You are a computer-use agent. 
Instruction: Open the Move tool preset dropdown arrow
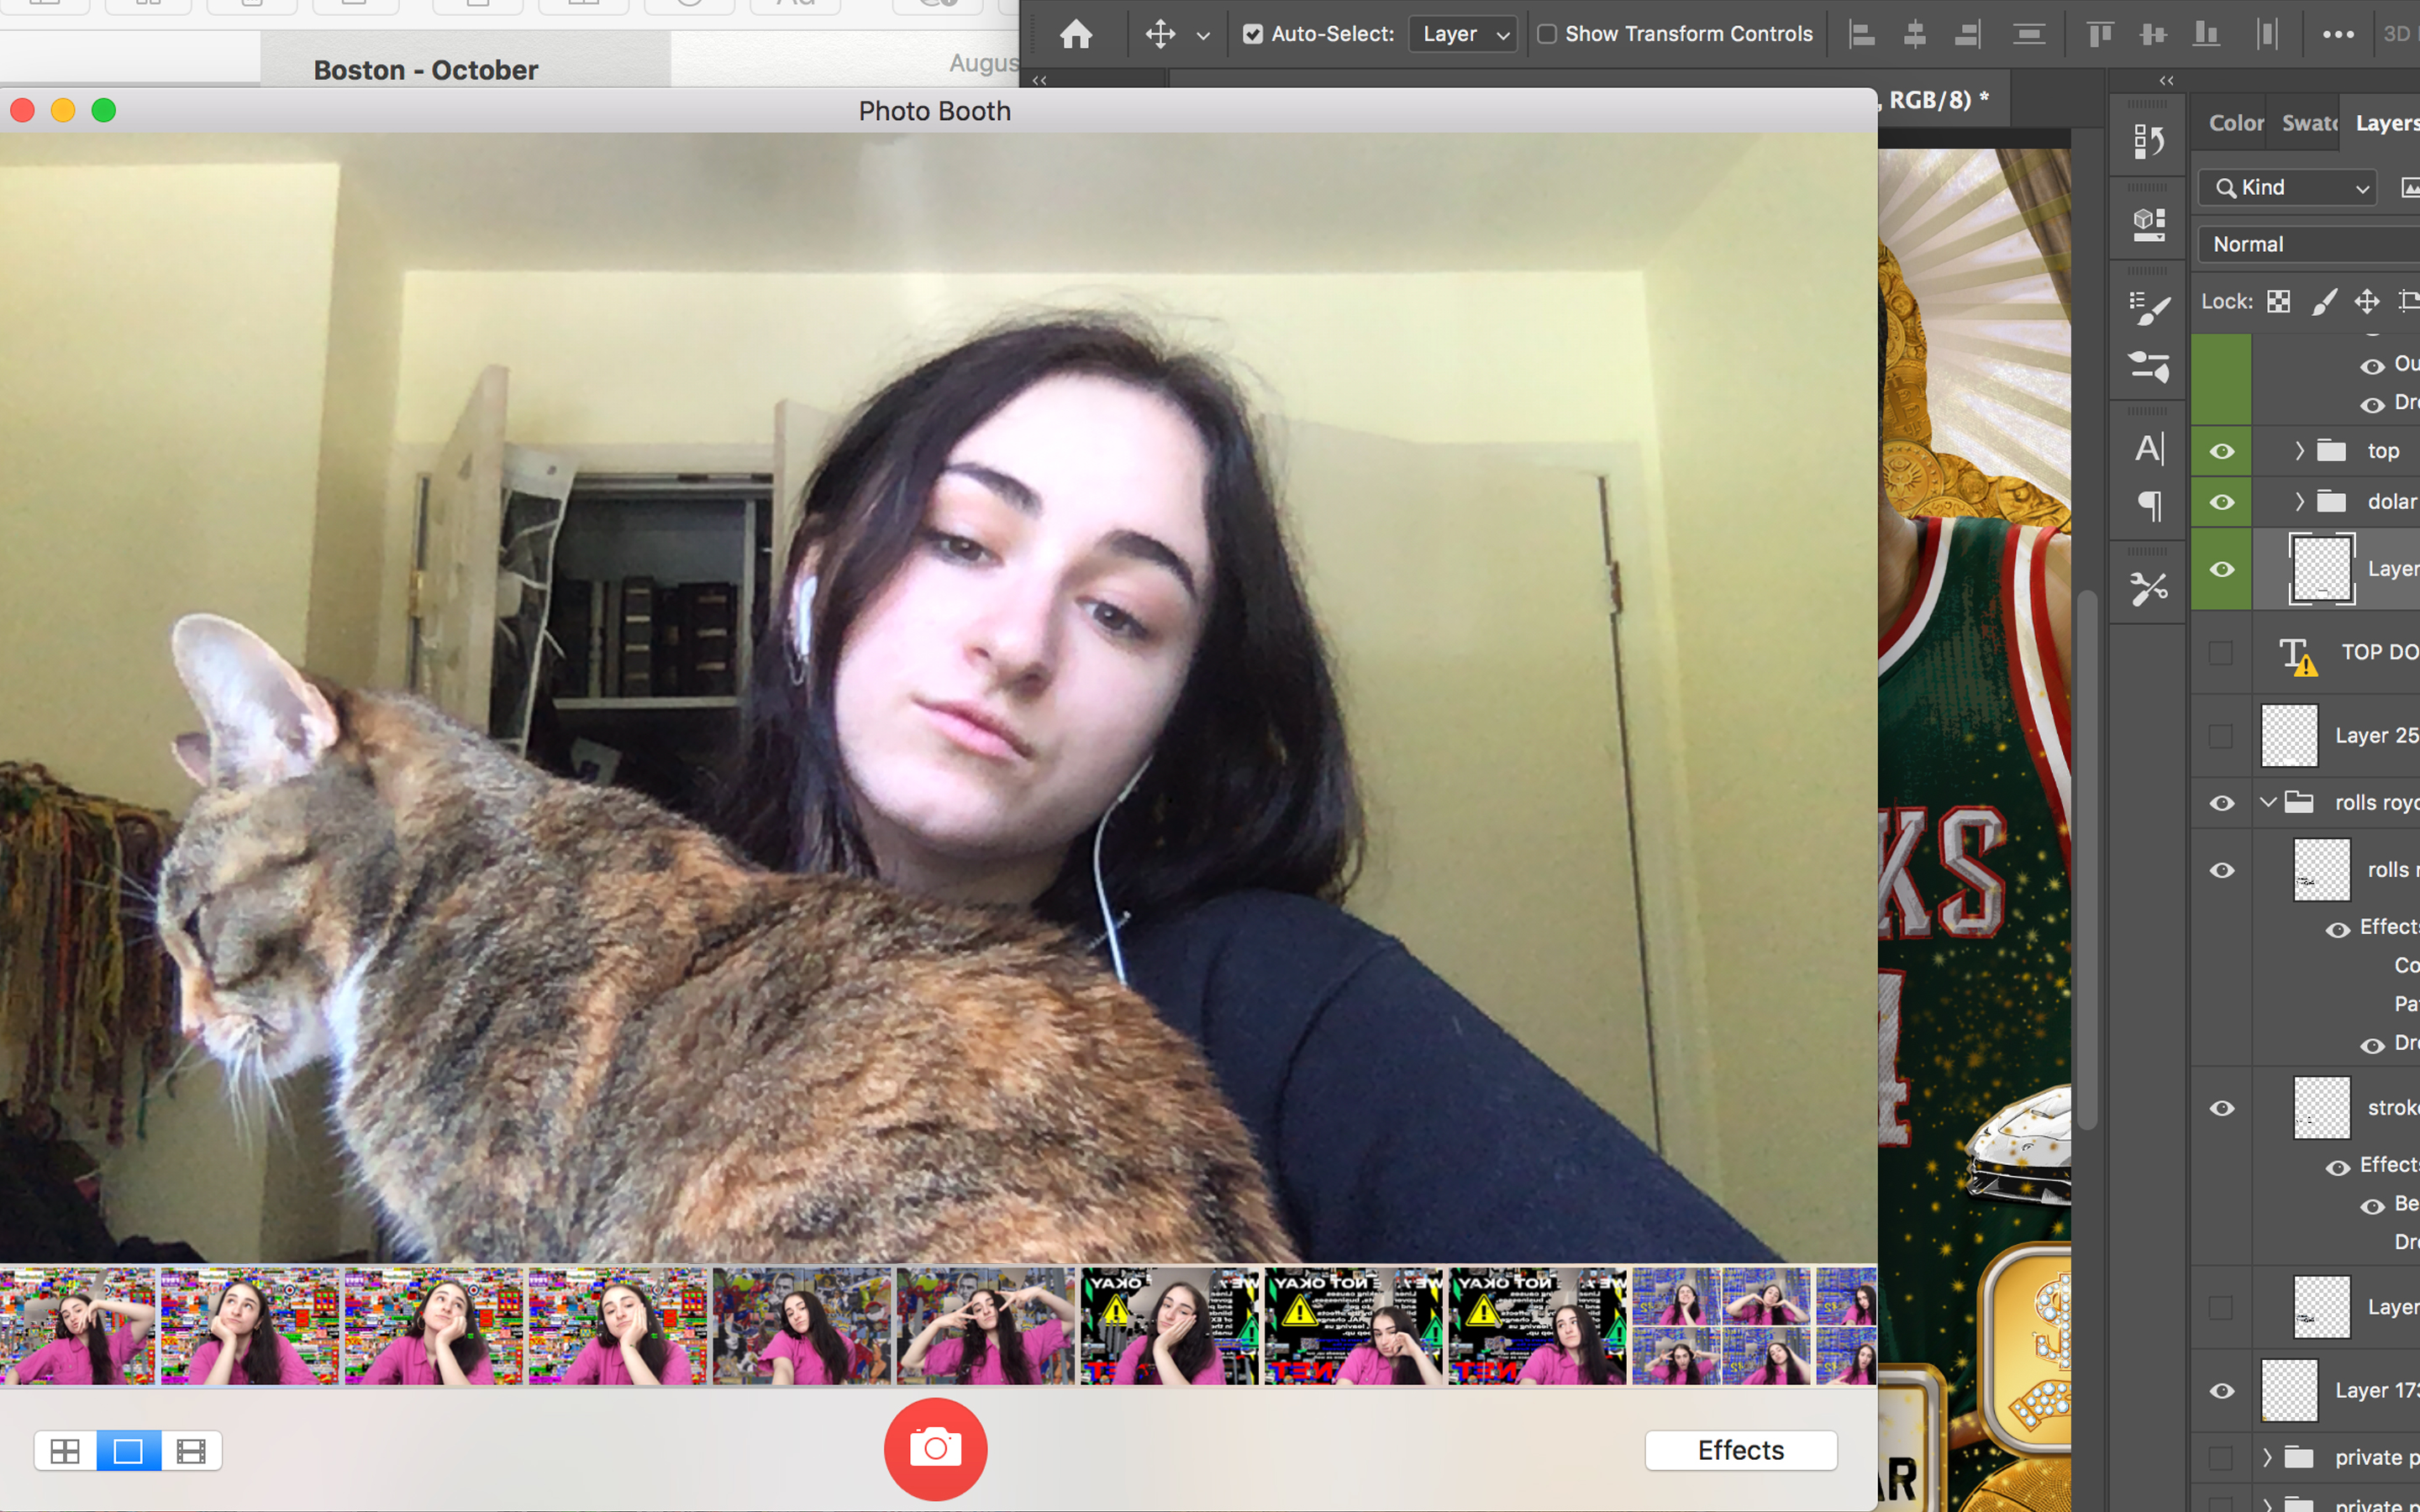1203,36
